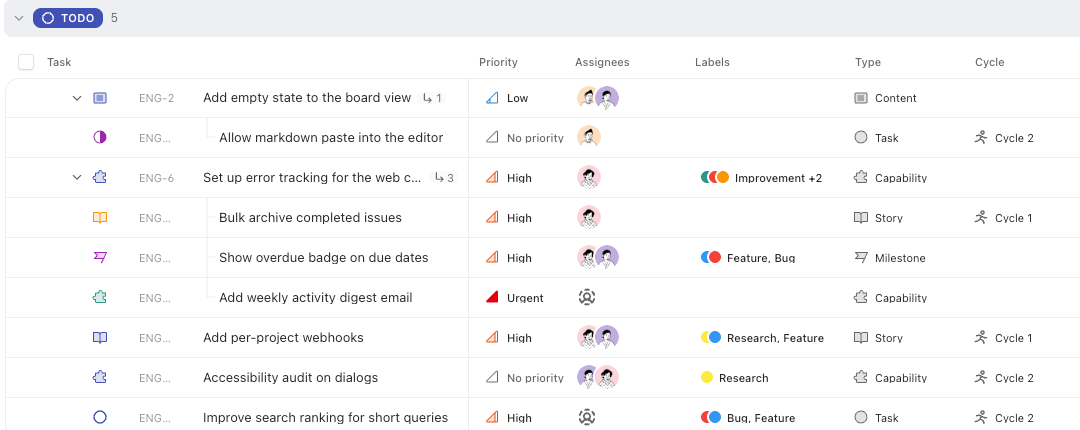Click the blue book icon for per-project webhooks
Viewport: 1080px width, 430px height.
click(100, 338)
